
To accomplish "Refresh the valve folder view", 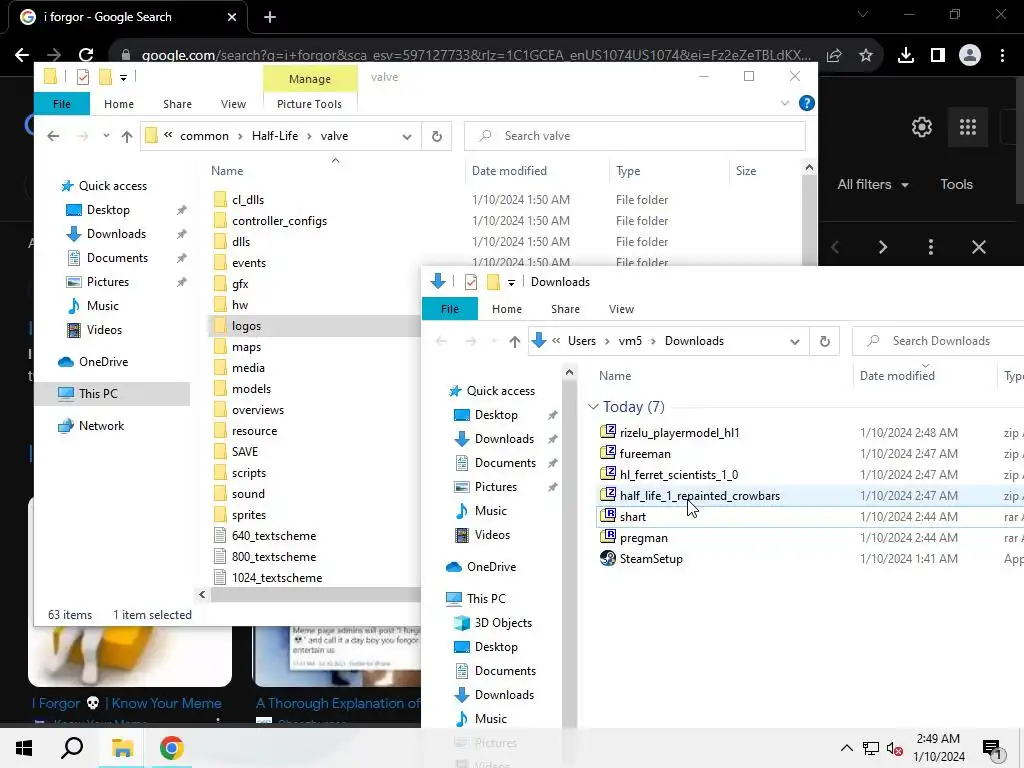I will 437,136.
